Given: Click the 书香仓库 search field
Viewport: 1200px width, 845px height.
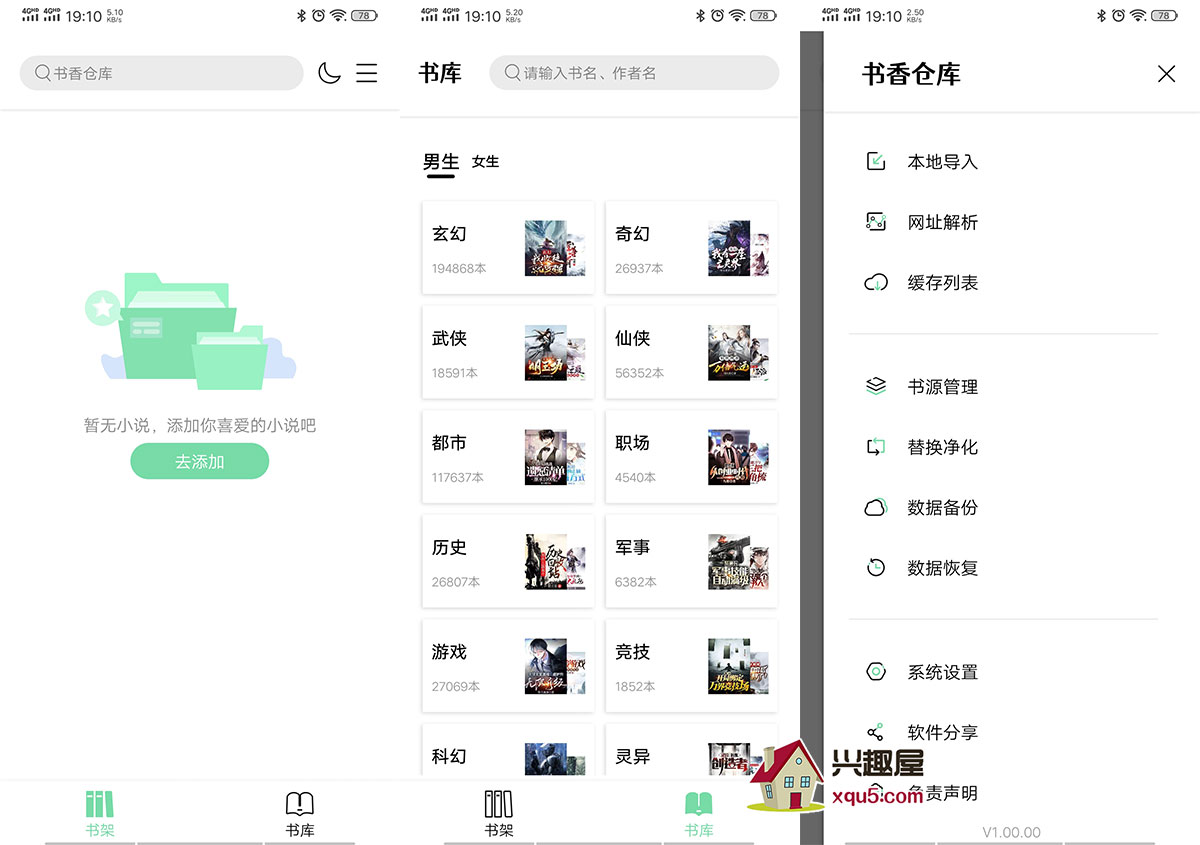Looking at the screenshot, I should point(161,73).
